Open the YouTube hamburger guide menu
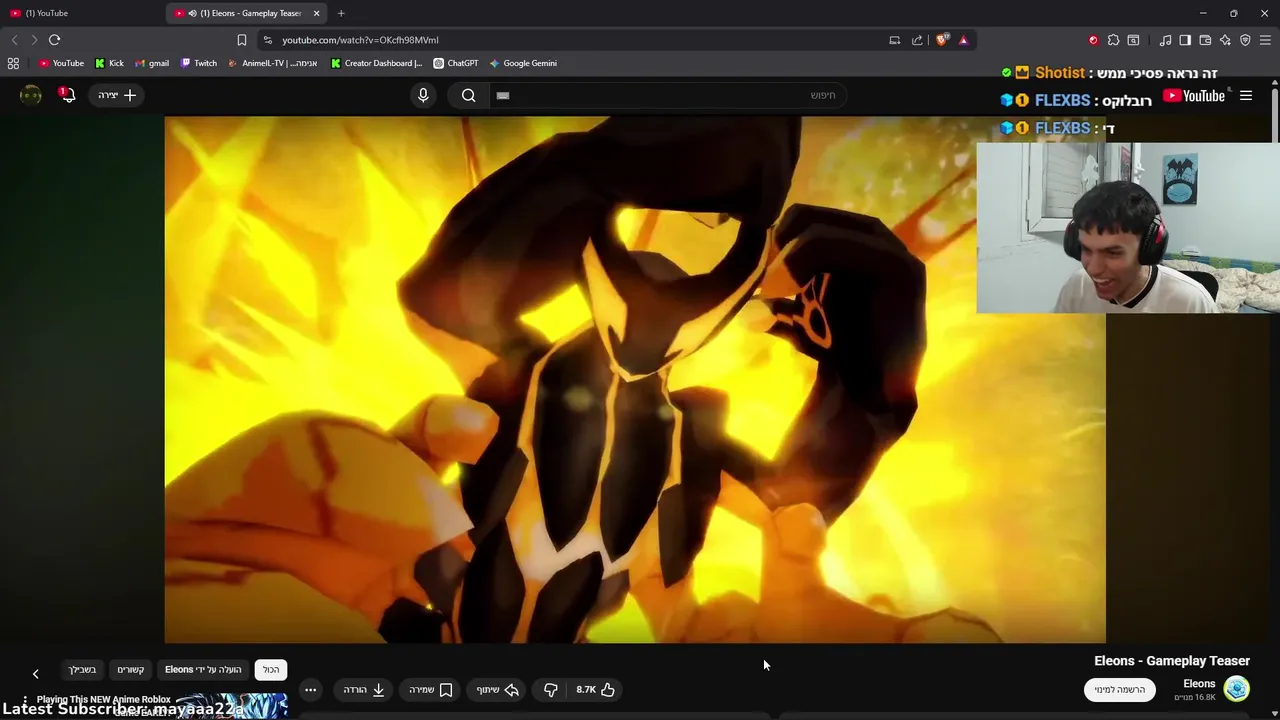 1246,96
